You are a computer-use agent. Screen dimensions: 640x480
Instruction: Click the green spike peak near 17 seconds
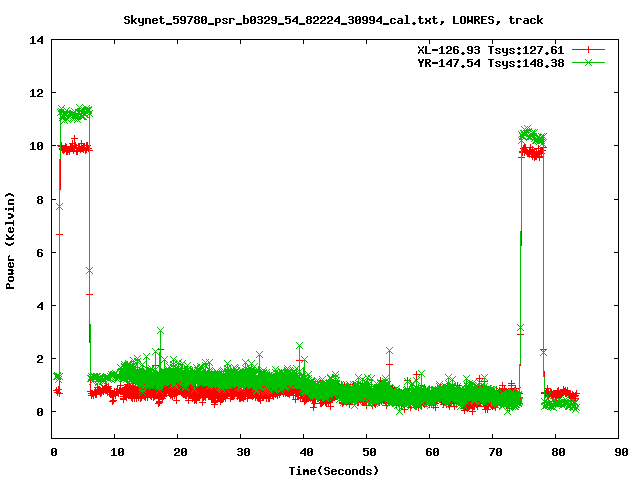(160, 330)
